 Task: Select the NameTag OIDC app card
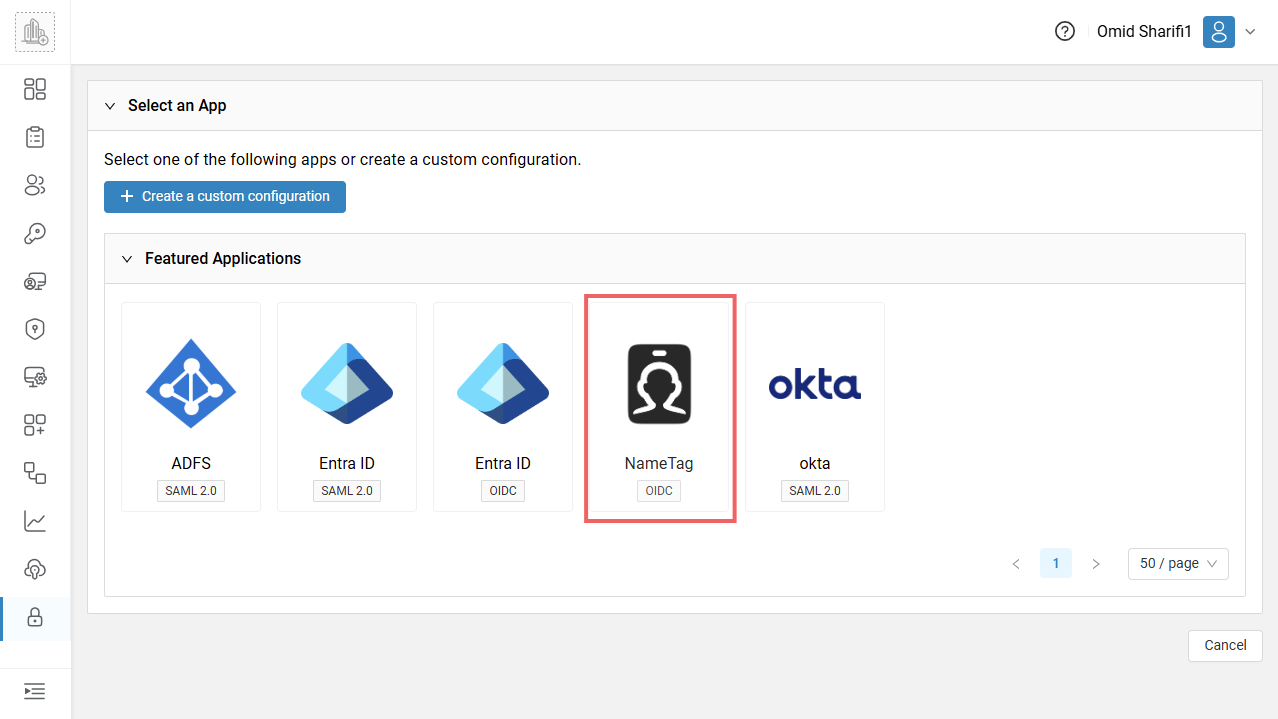tap(660, 408)
